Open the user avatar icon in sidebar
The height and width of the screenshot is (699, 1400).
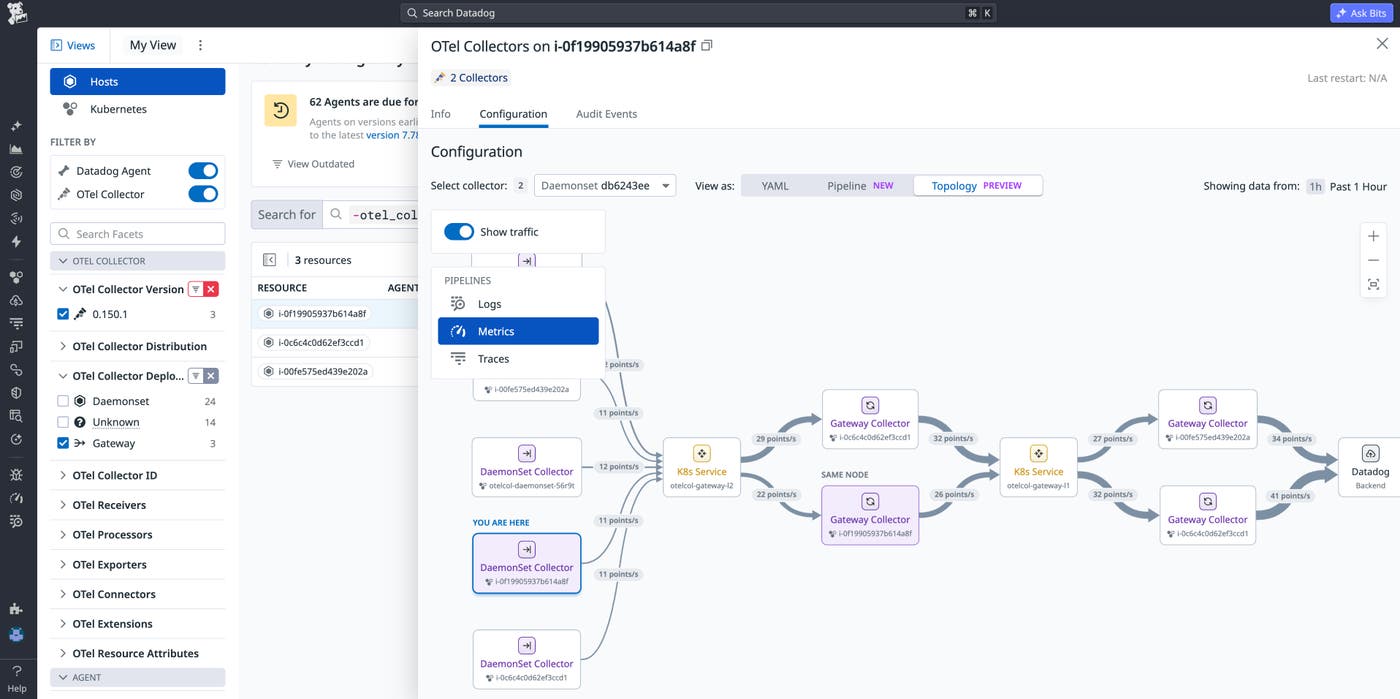[x=16, y=634]
